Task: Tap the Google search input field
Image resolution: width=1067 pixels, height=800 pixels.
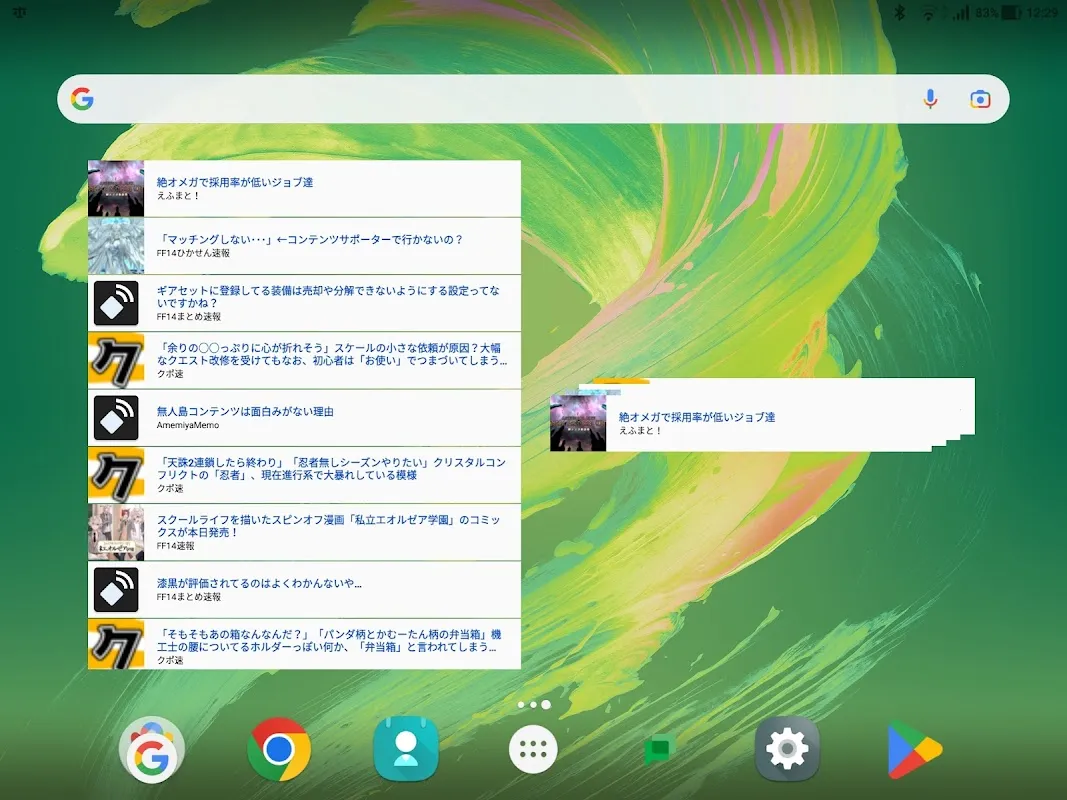Action: [500, 98]
